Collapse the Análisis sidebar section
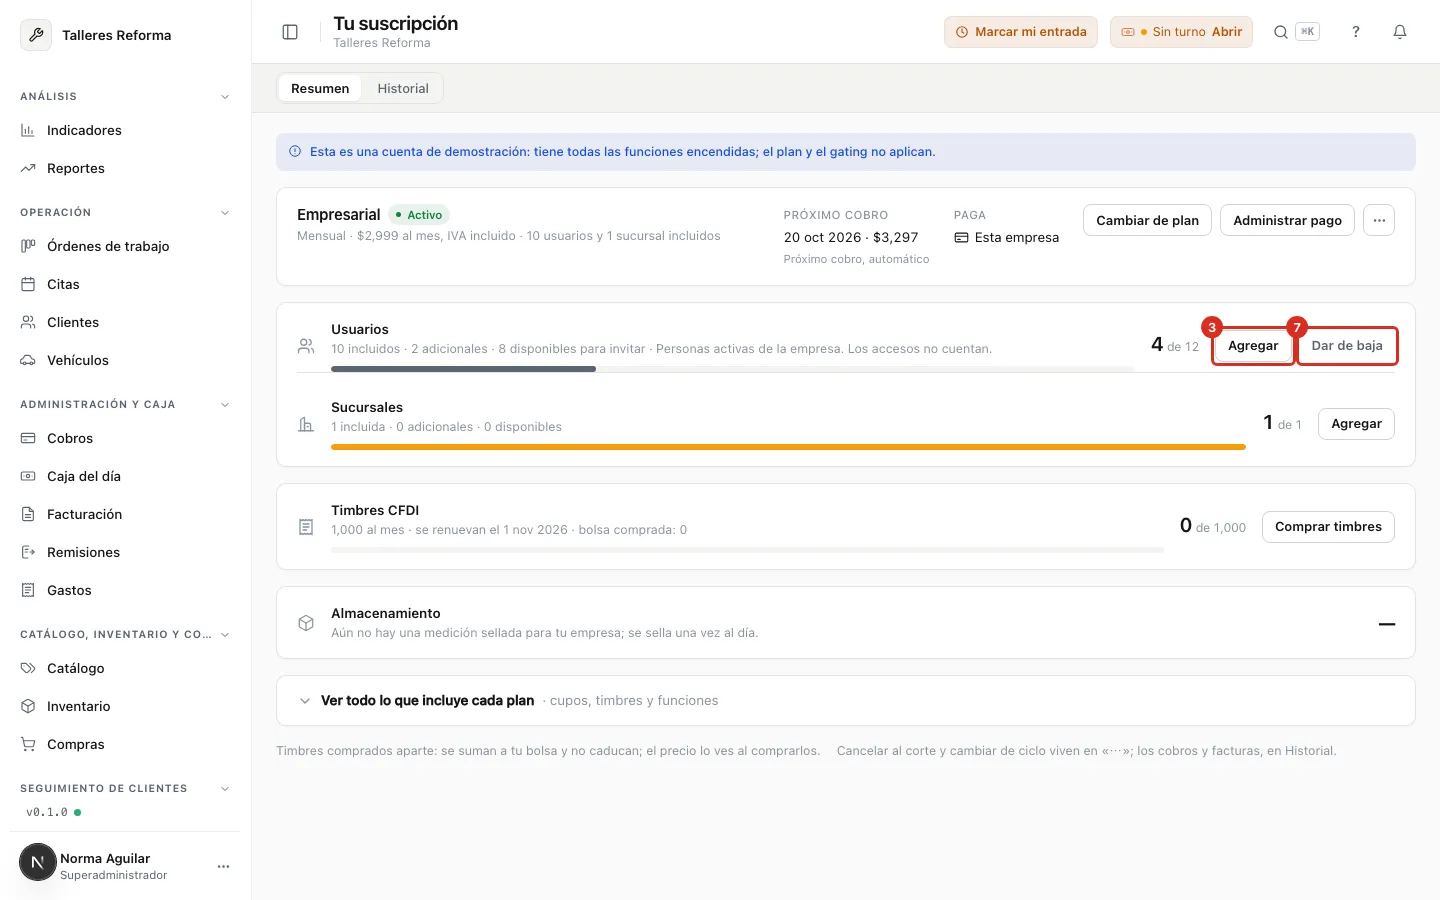This screenshot has width=1440, height=900. [225, 97]
